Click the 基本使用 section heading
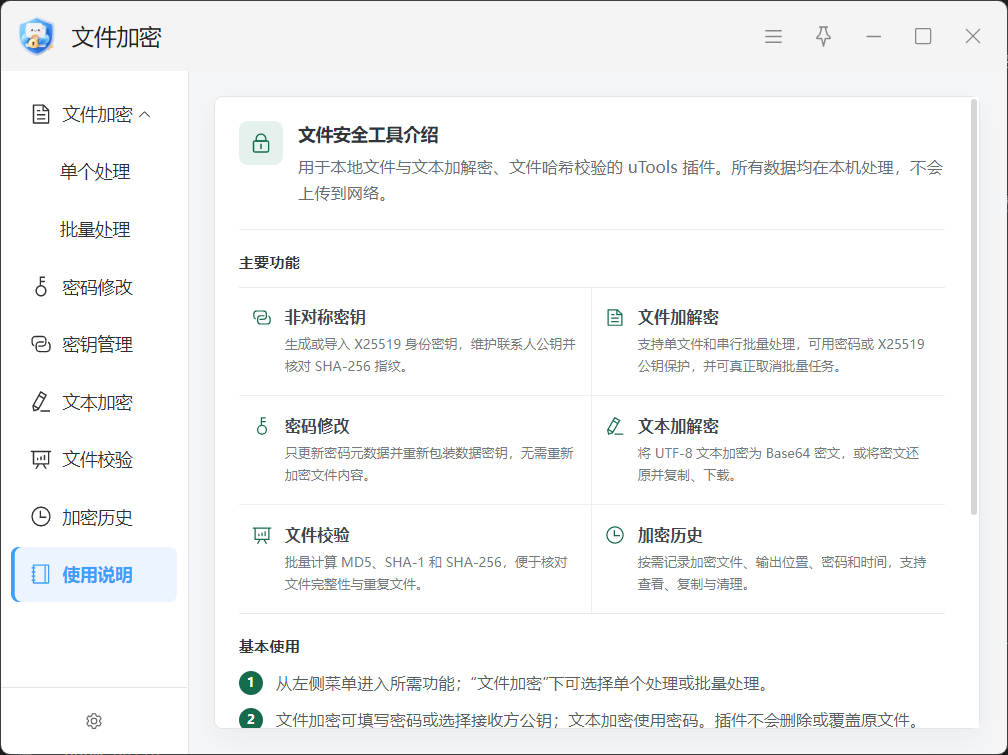This screenshot has height=755, width=1008. 269,646
